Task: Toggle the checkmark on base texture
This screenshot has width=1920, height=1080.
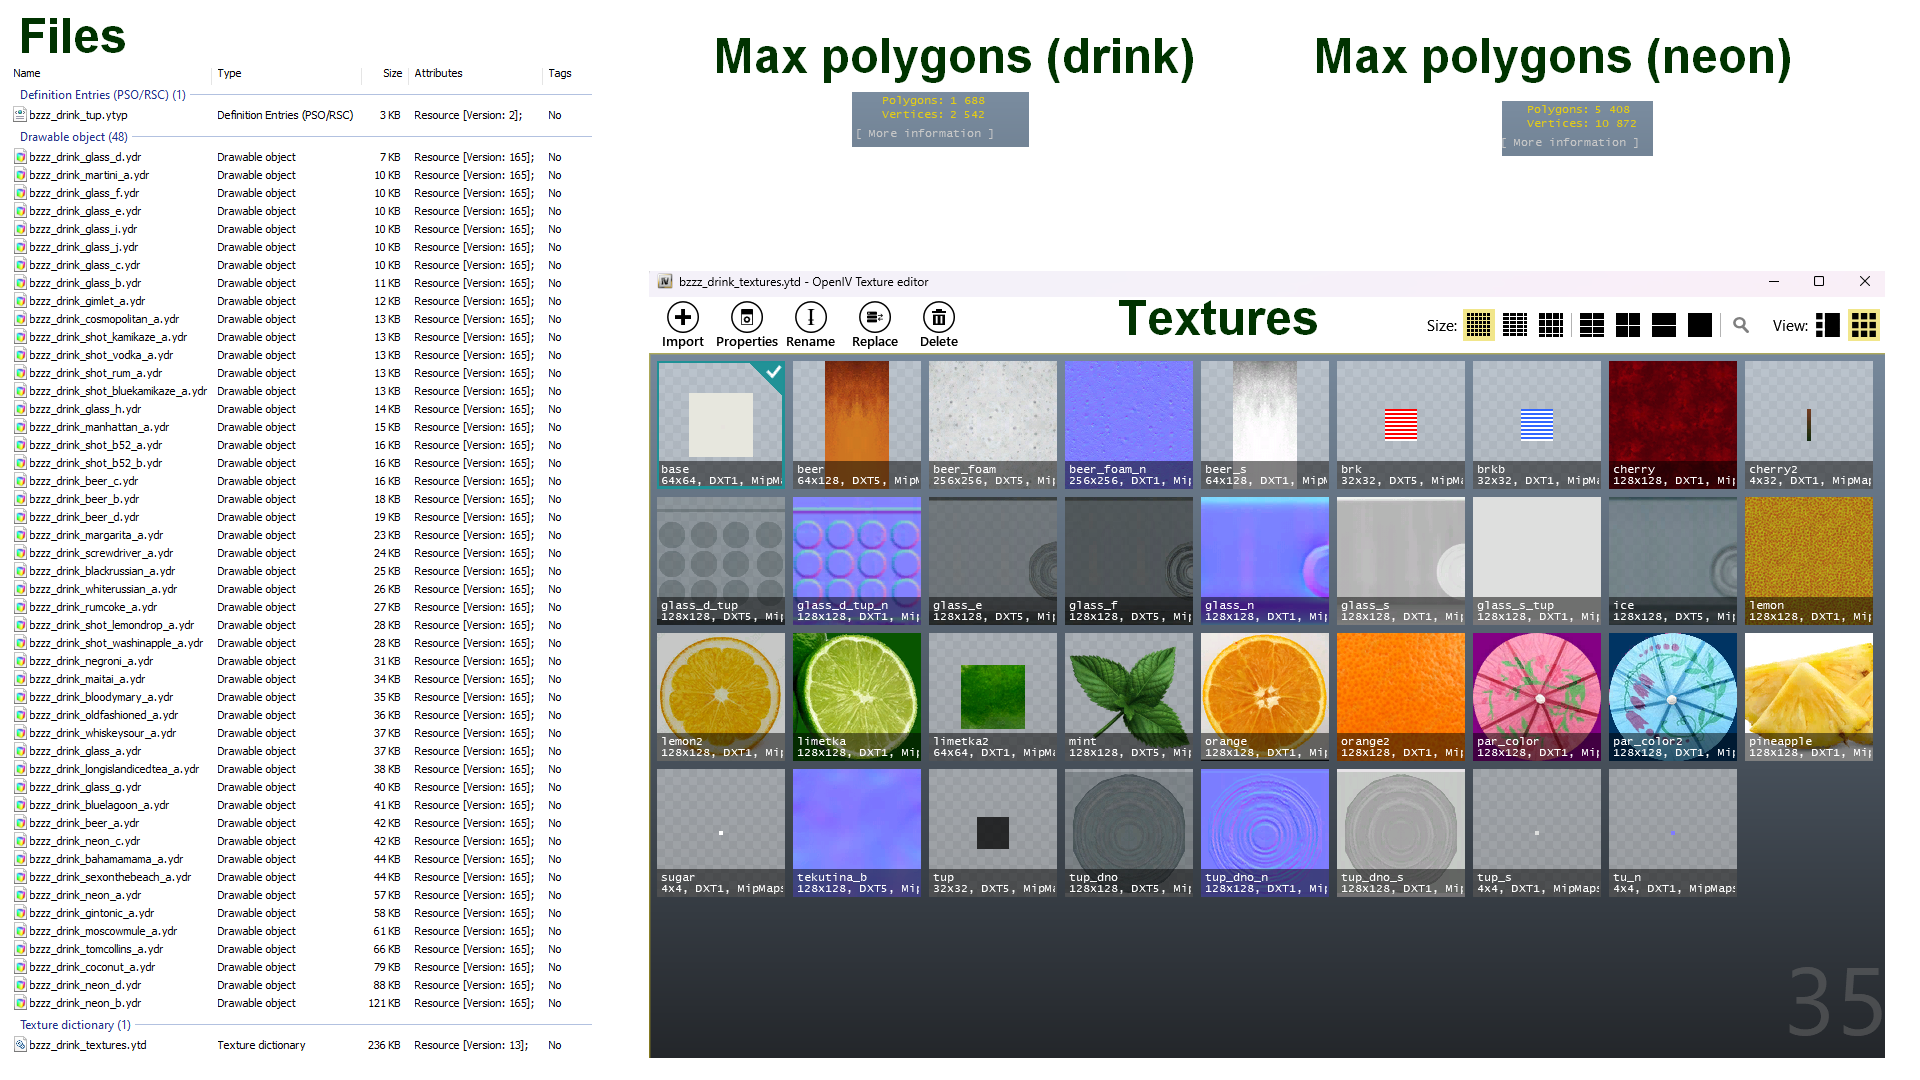Action: pyautogui.click(x=773, y=372)
